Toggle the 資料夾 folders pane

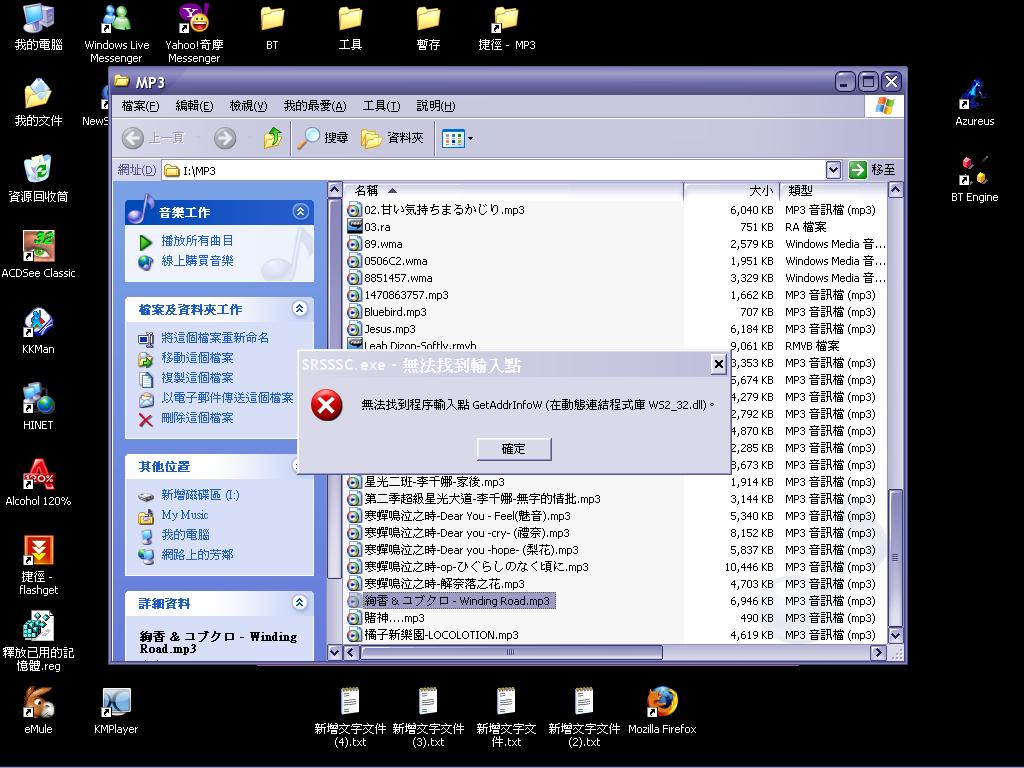pos(392,138)
